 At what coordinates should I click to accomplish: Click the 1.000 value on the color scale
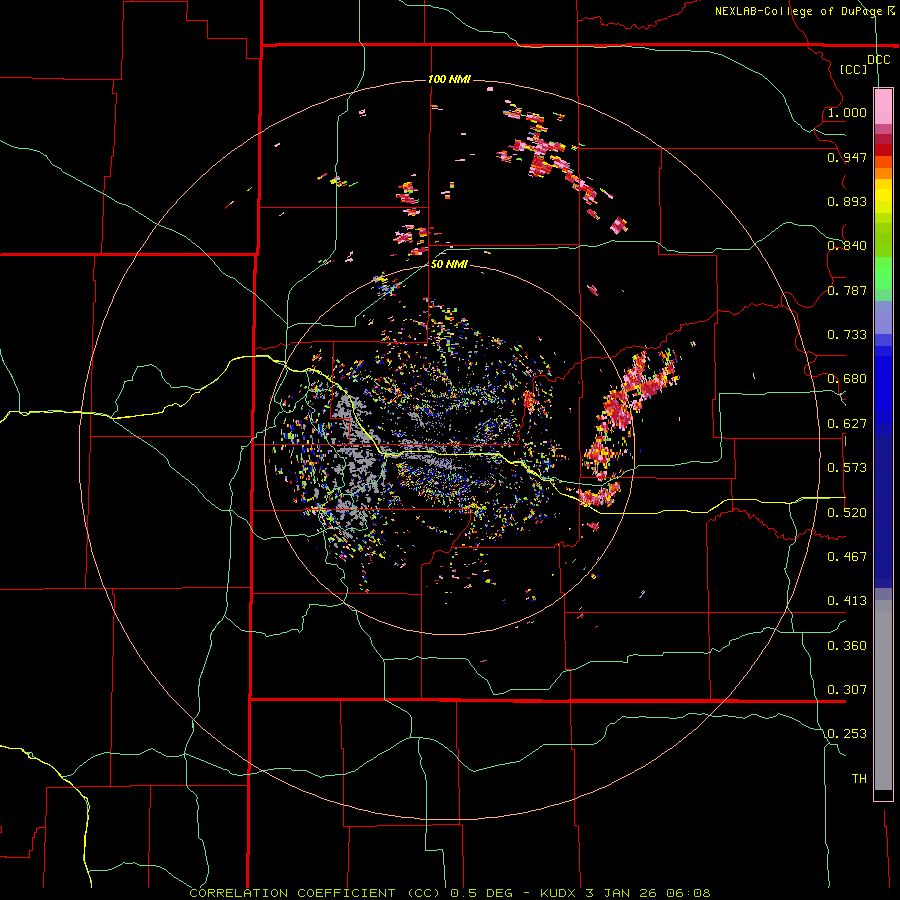[847, 112]
